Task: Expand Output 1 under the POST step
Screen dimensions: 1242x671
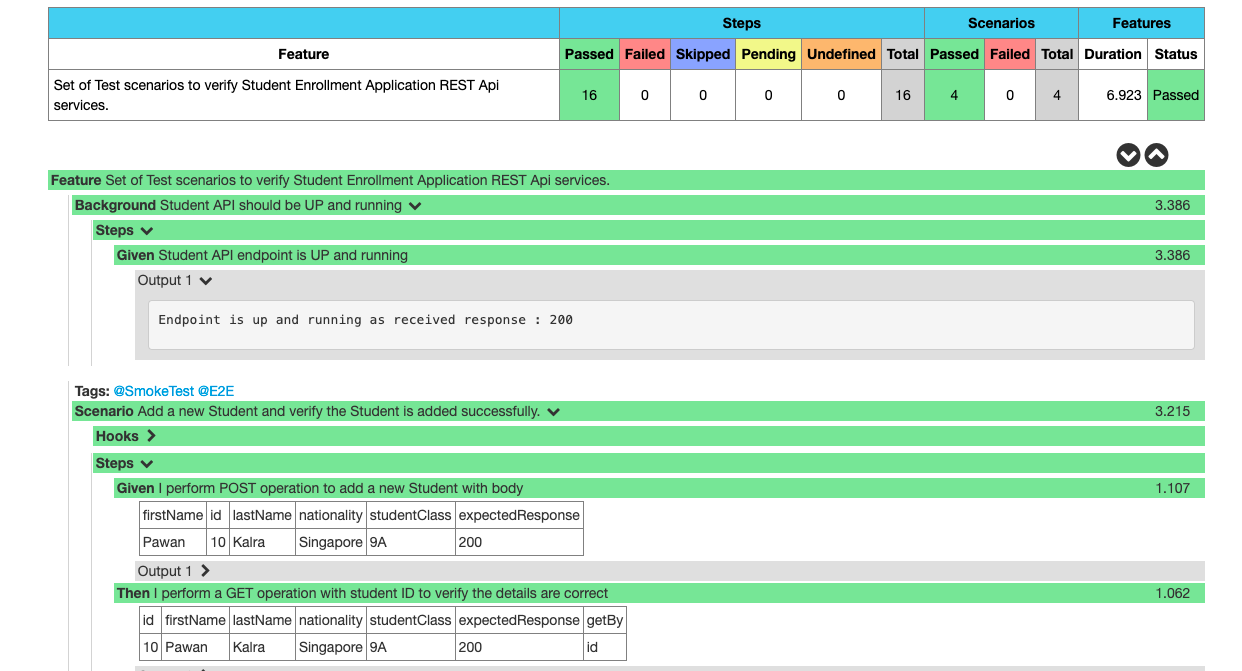Action: coord(203,570)
